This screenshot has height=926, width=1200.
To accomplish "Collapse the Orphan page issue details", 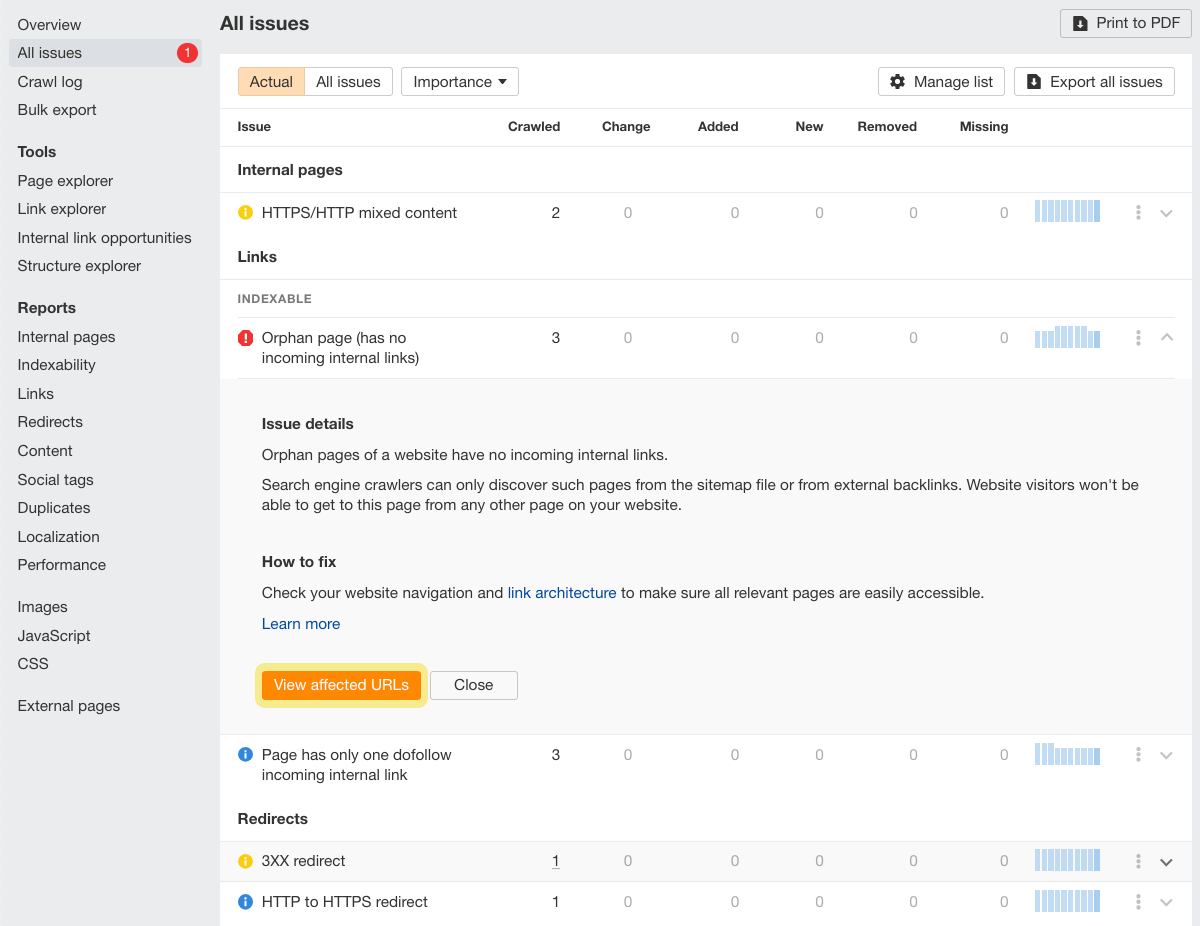I will [x=1167, y=337].
